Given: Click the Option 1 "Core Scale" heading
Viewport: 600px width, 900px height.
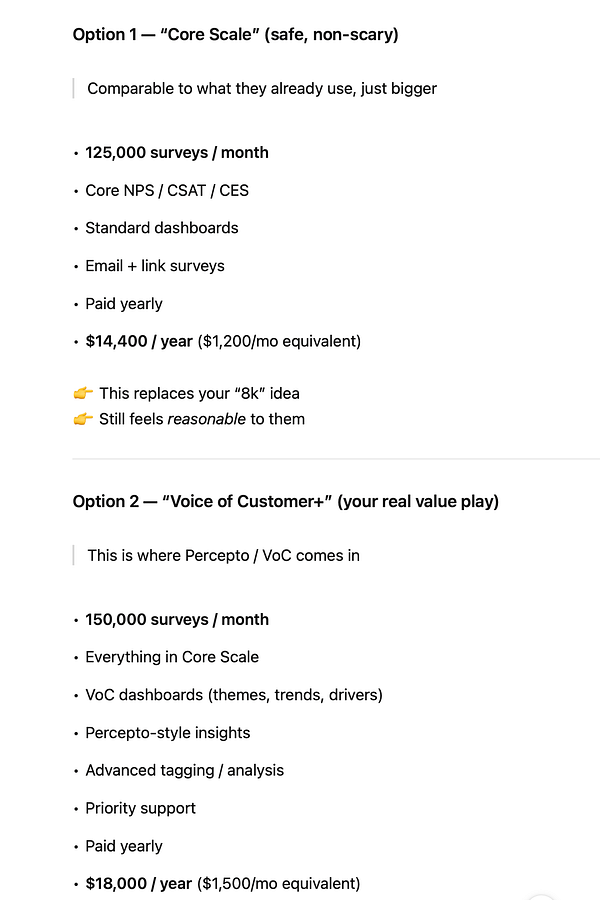Looking at the screenshot, I should (x=235, y=35).
